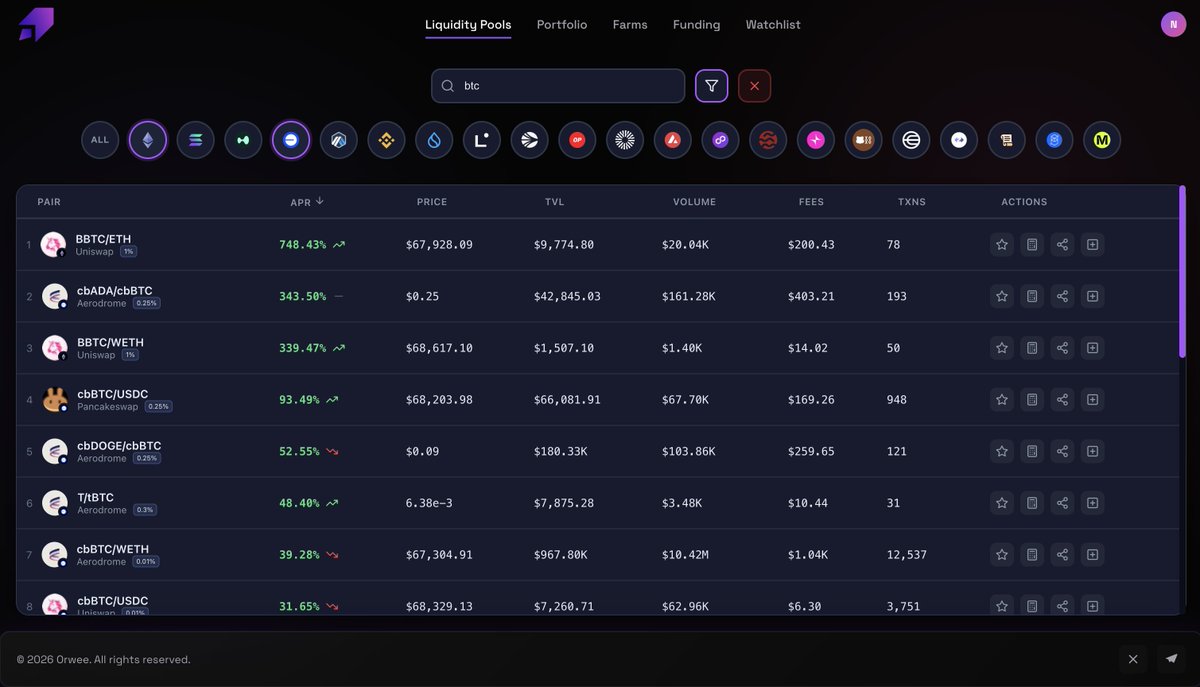Share the cbBTC/WETH pool
Viewport: 1200px width, 687px height.
(x=1062, y=554)
